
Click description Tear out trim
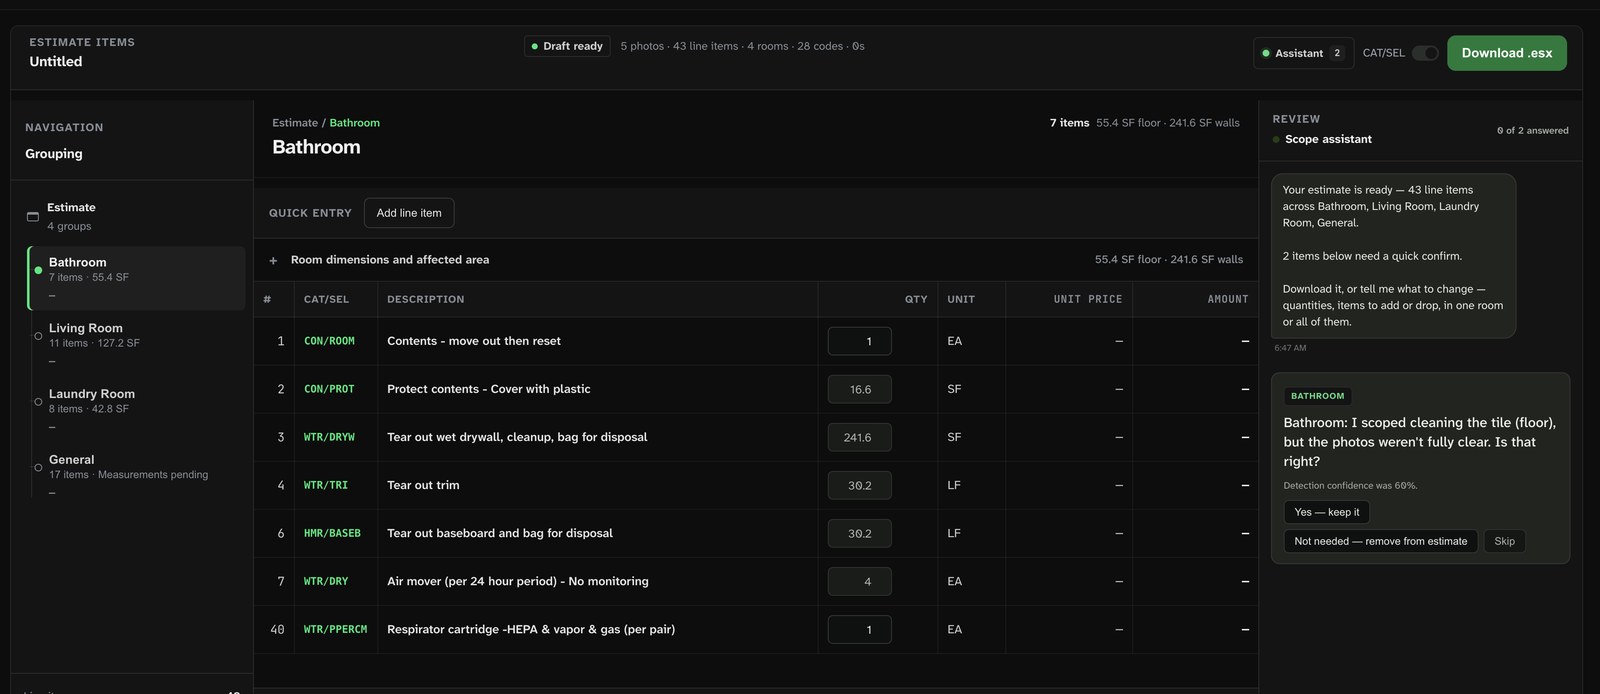coord(423,485)
